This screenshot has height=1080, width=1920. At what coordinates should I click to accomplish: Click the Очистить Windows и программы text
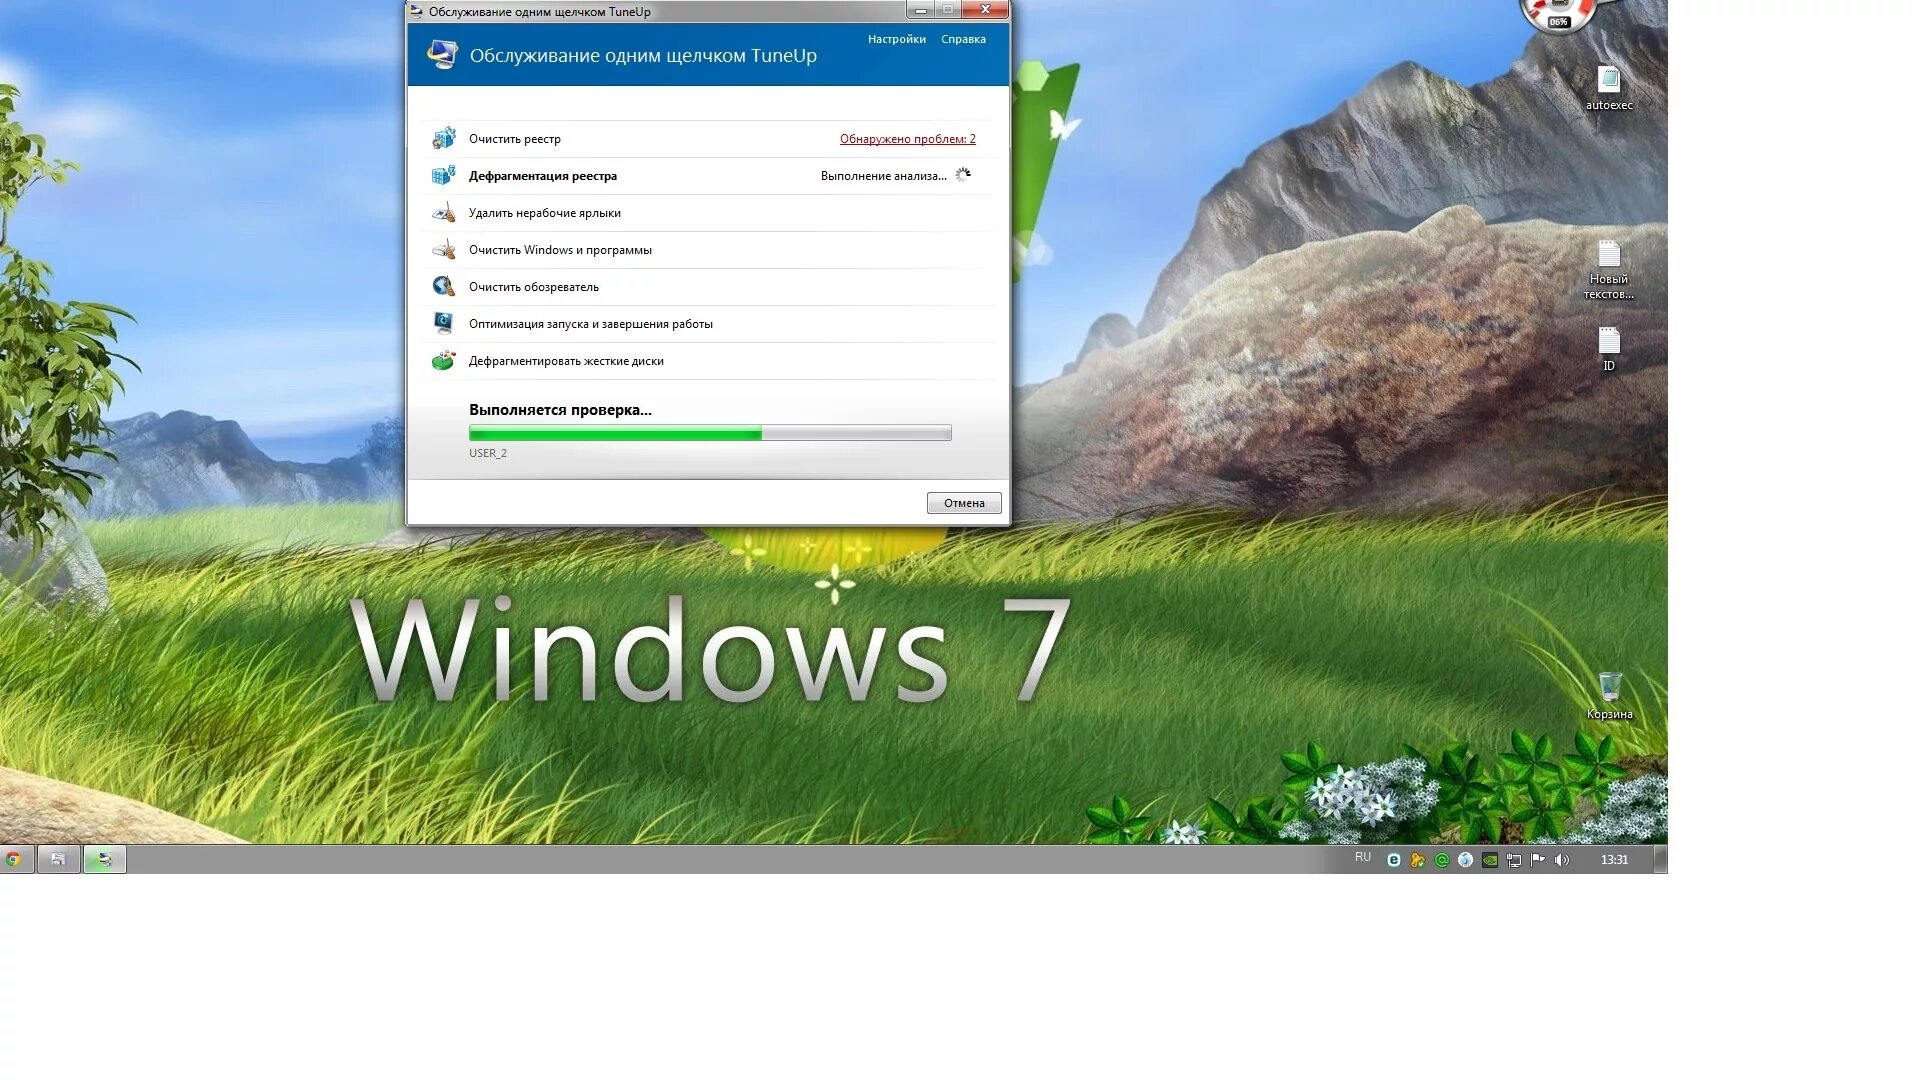tap(560, 250)
